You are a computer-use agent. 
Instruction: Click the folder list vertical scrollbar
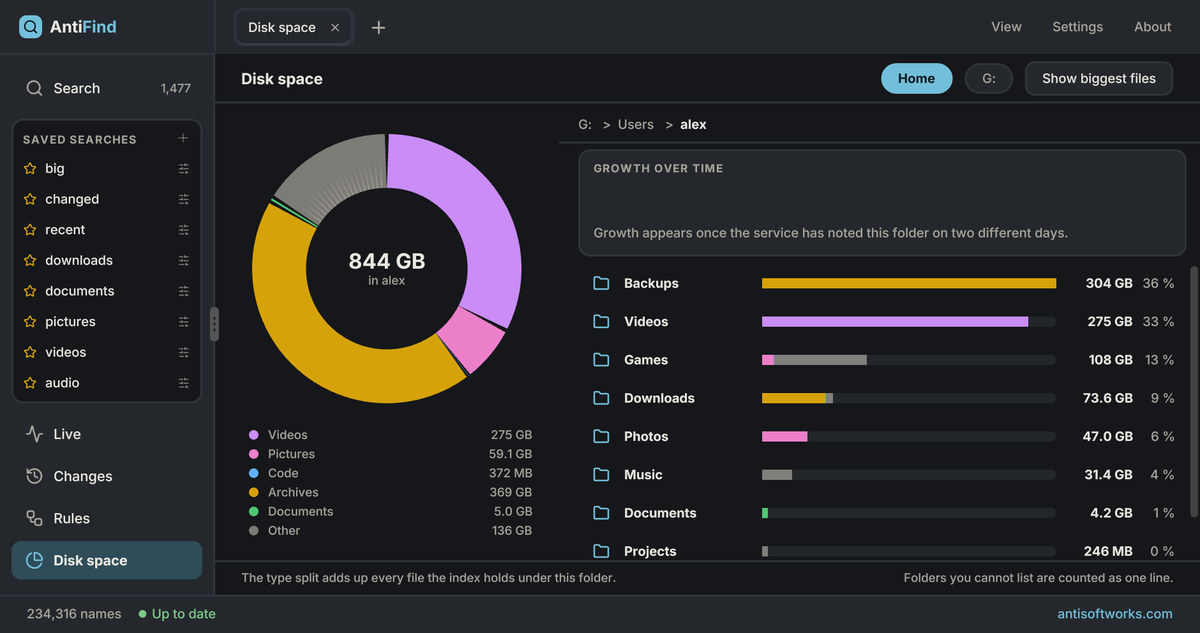click(1193, 390)
